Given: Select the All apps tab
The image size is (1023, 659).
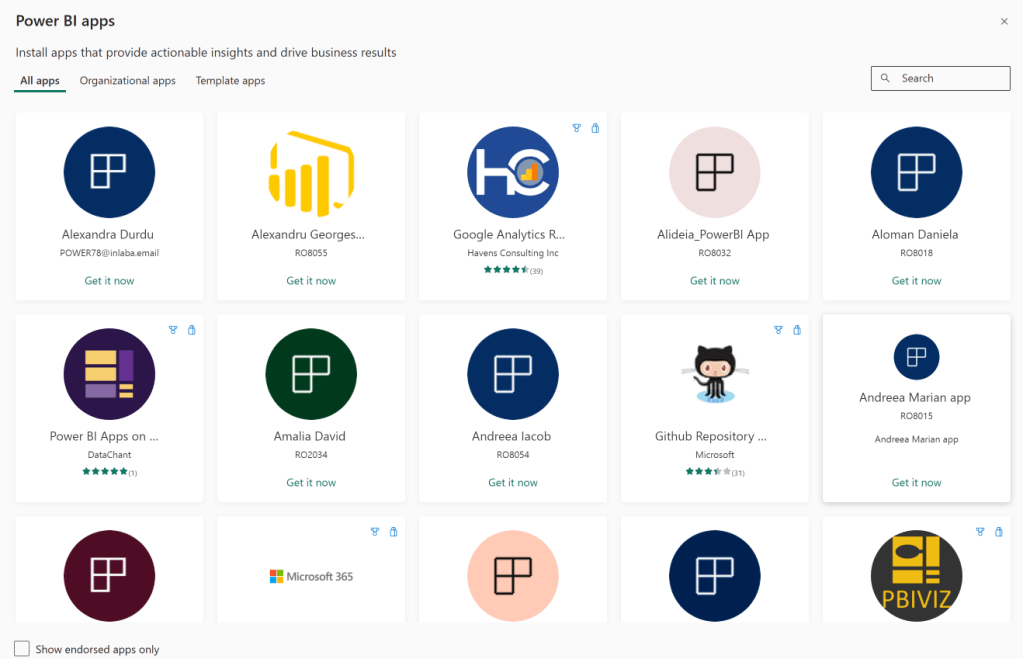Looking at the screenshot, I should coord(40,81).
